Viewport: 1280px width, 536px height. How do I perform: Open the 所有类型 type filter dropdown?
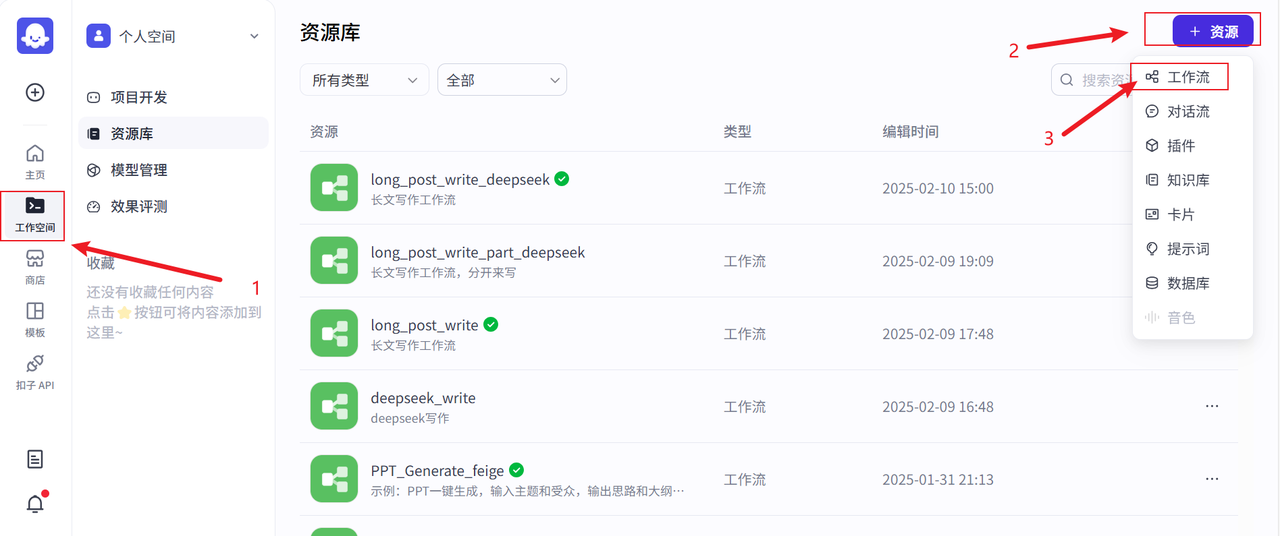point(364,80)
